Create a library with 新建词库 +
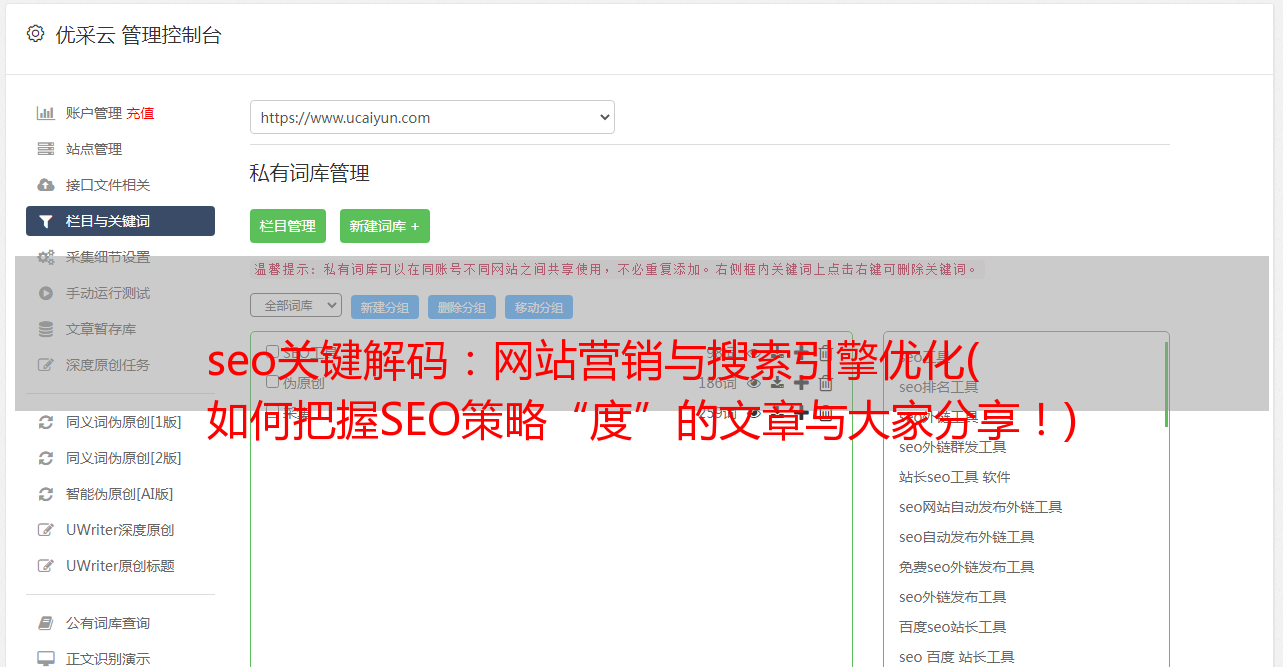This screenshot has width=1283, height=667. (x=385, y=226)
